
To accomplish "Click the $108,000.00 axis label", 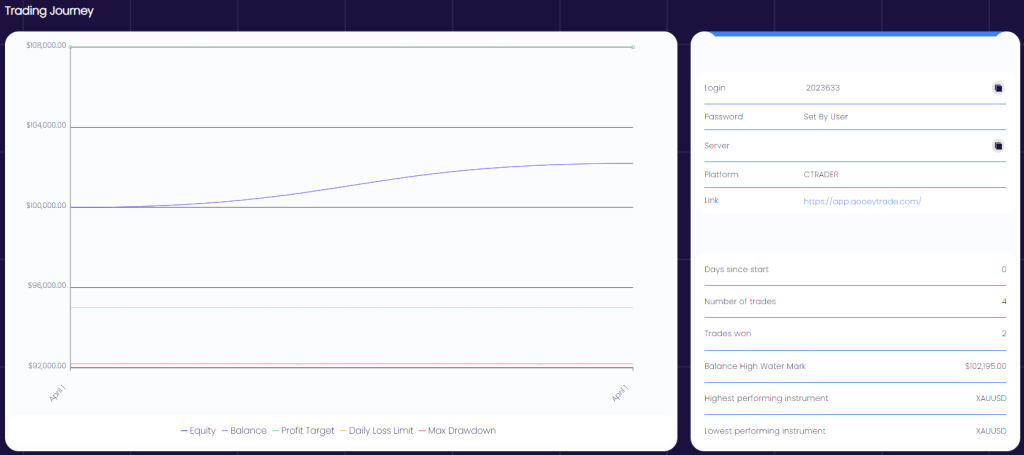I will pos(46,46).
